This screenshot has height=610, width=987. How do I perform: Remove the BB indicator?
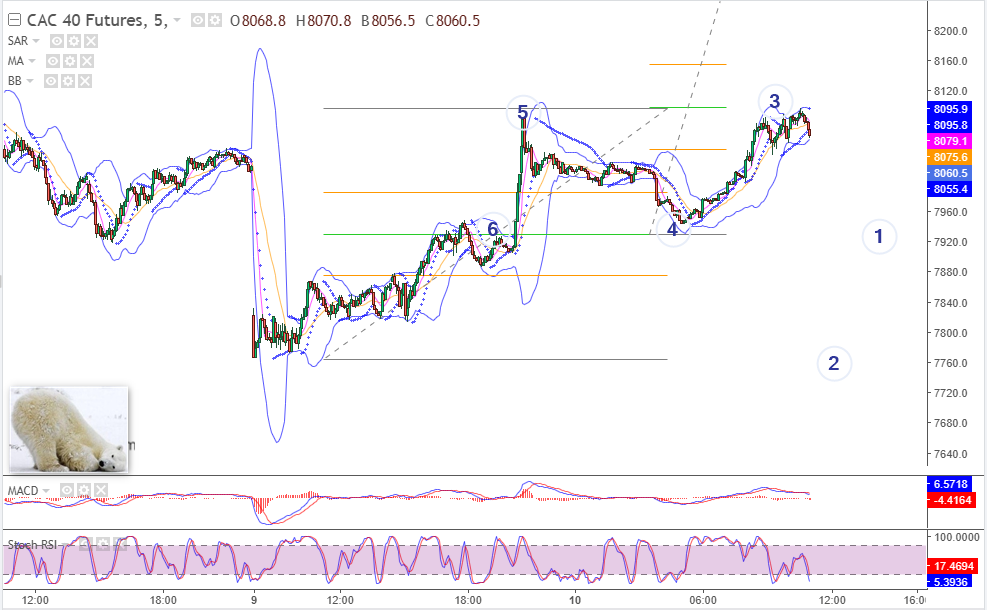[x=85, y=81]
